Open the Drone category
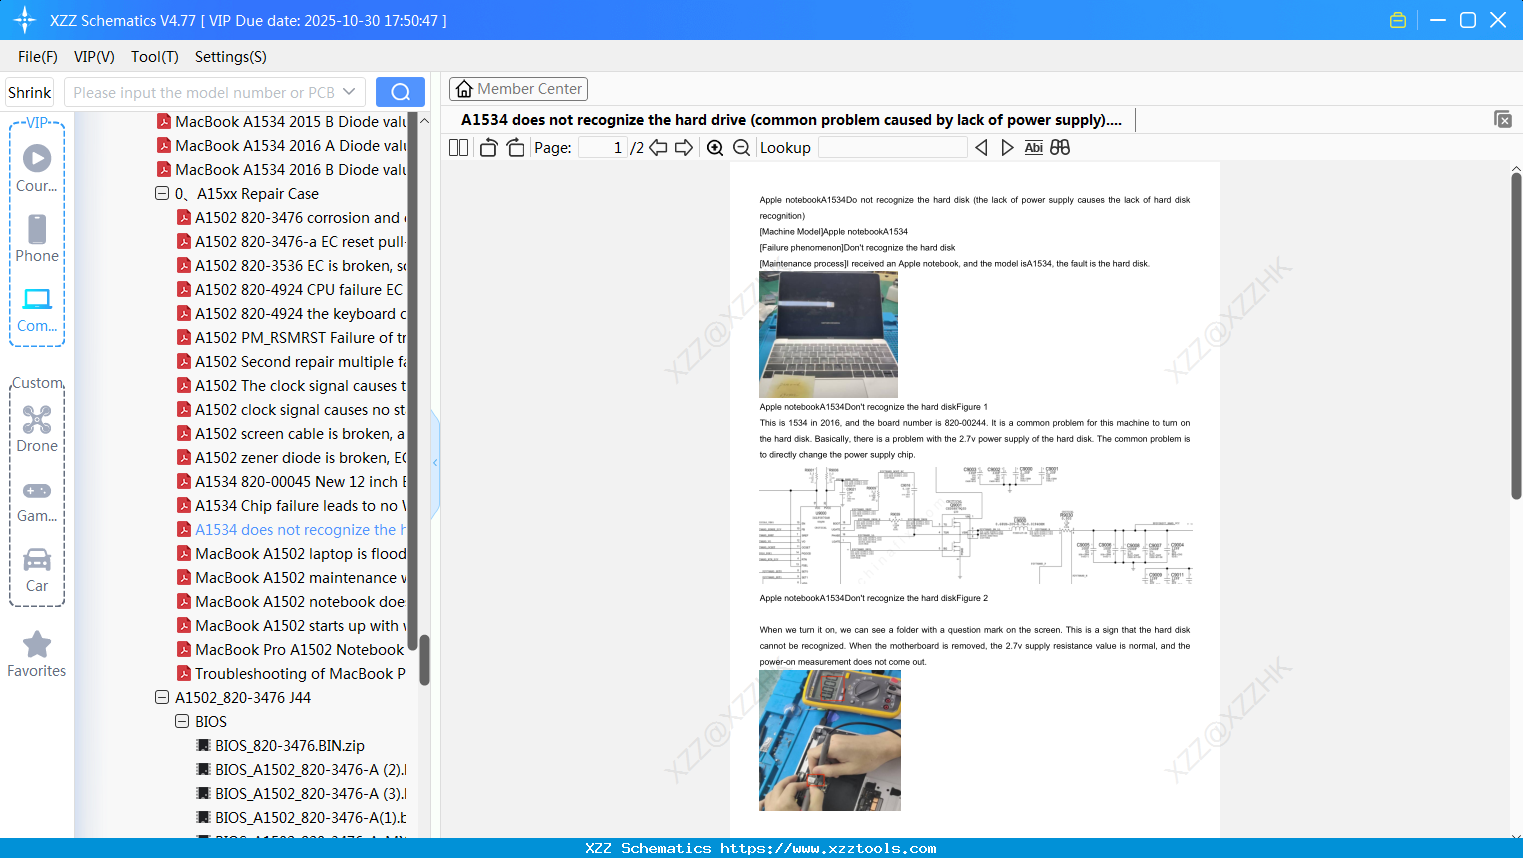1523x858 pixels. coord(37,428)
